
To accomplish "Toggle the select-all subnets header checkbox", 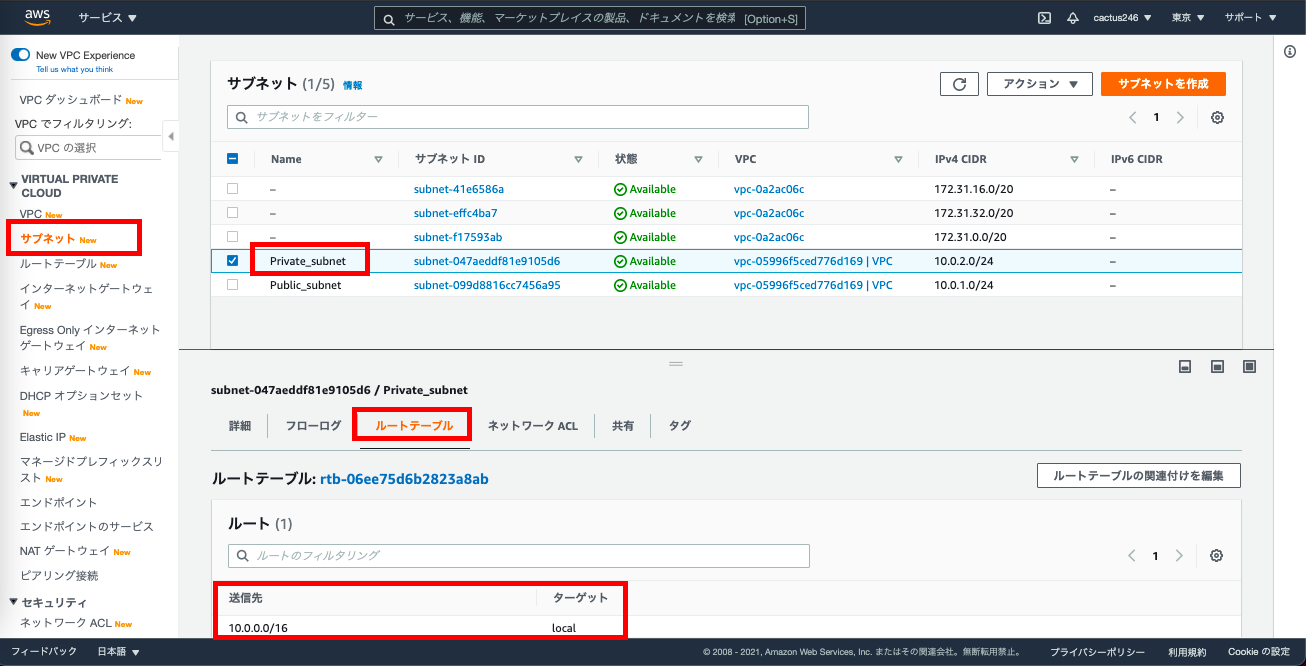I will tap(233, 158).
